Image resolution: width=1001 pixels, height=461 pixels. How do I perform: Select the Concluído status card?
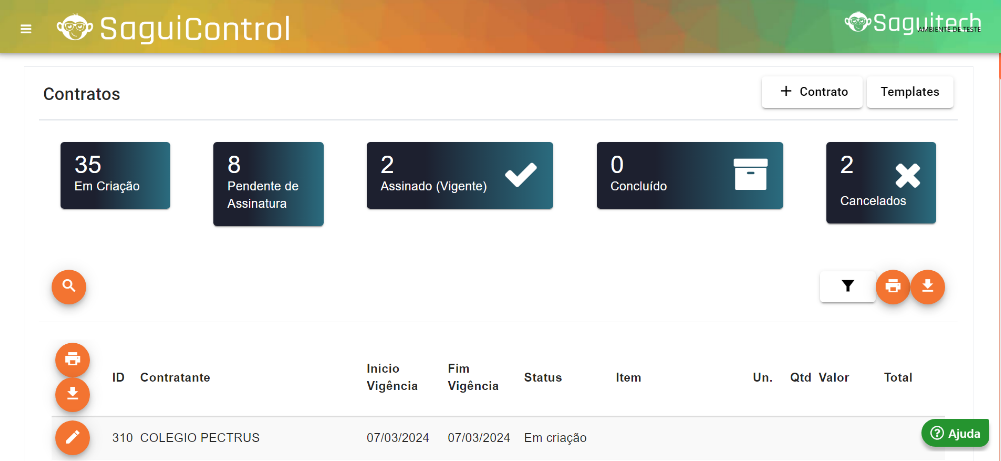689,175
